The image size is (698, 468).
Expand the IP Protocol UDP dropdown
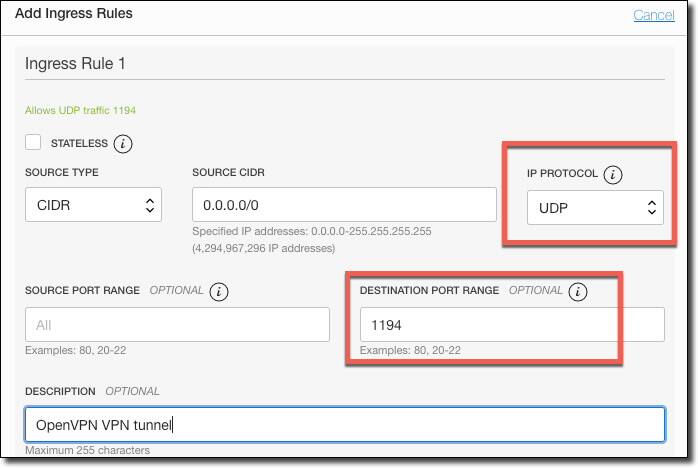click(x=595, y=207)
